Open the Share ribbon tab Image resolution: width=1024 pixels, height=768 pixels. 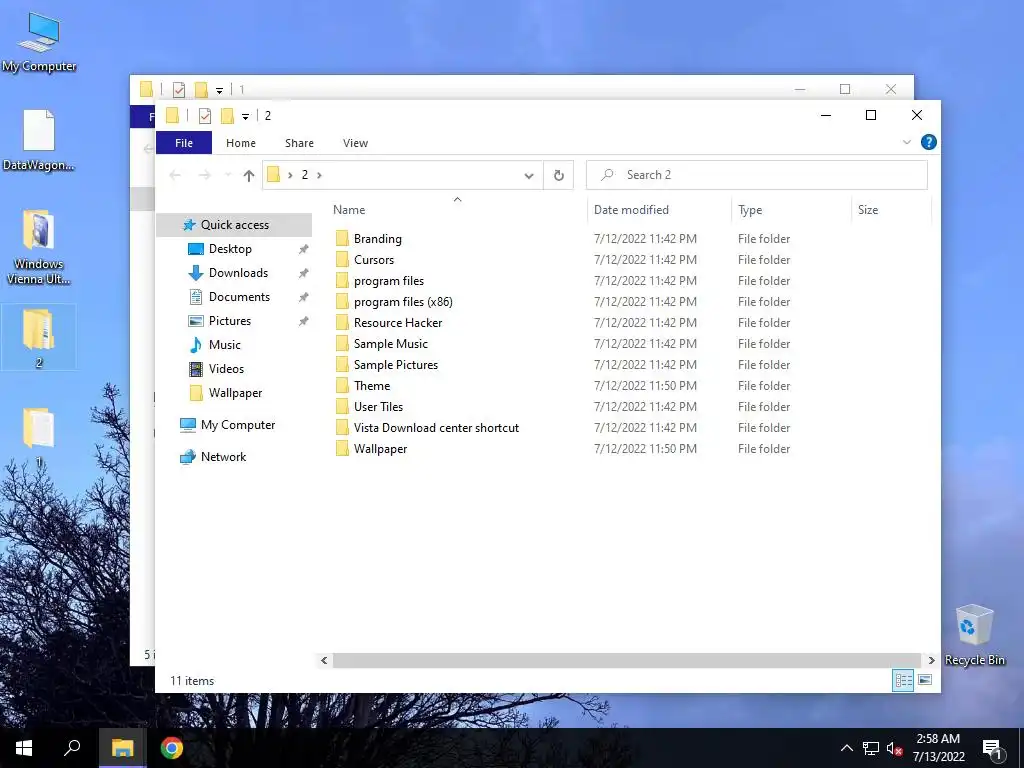point(299,142)
